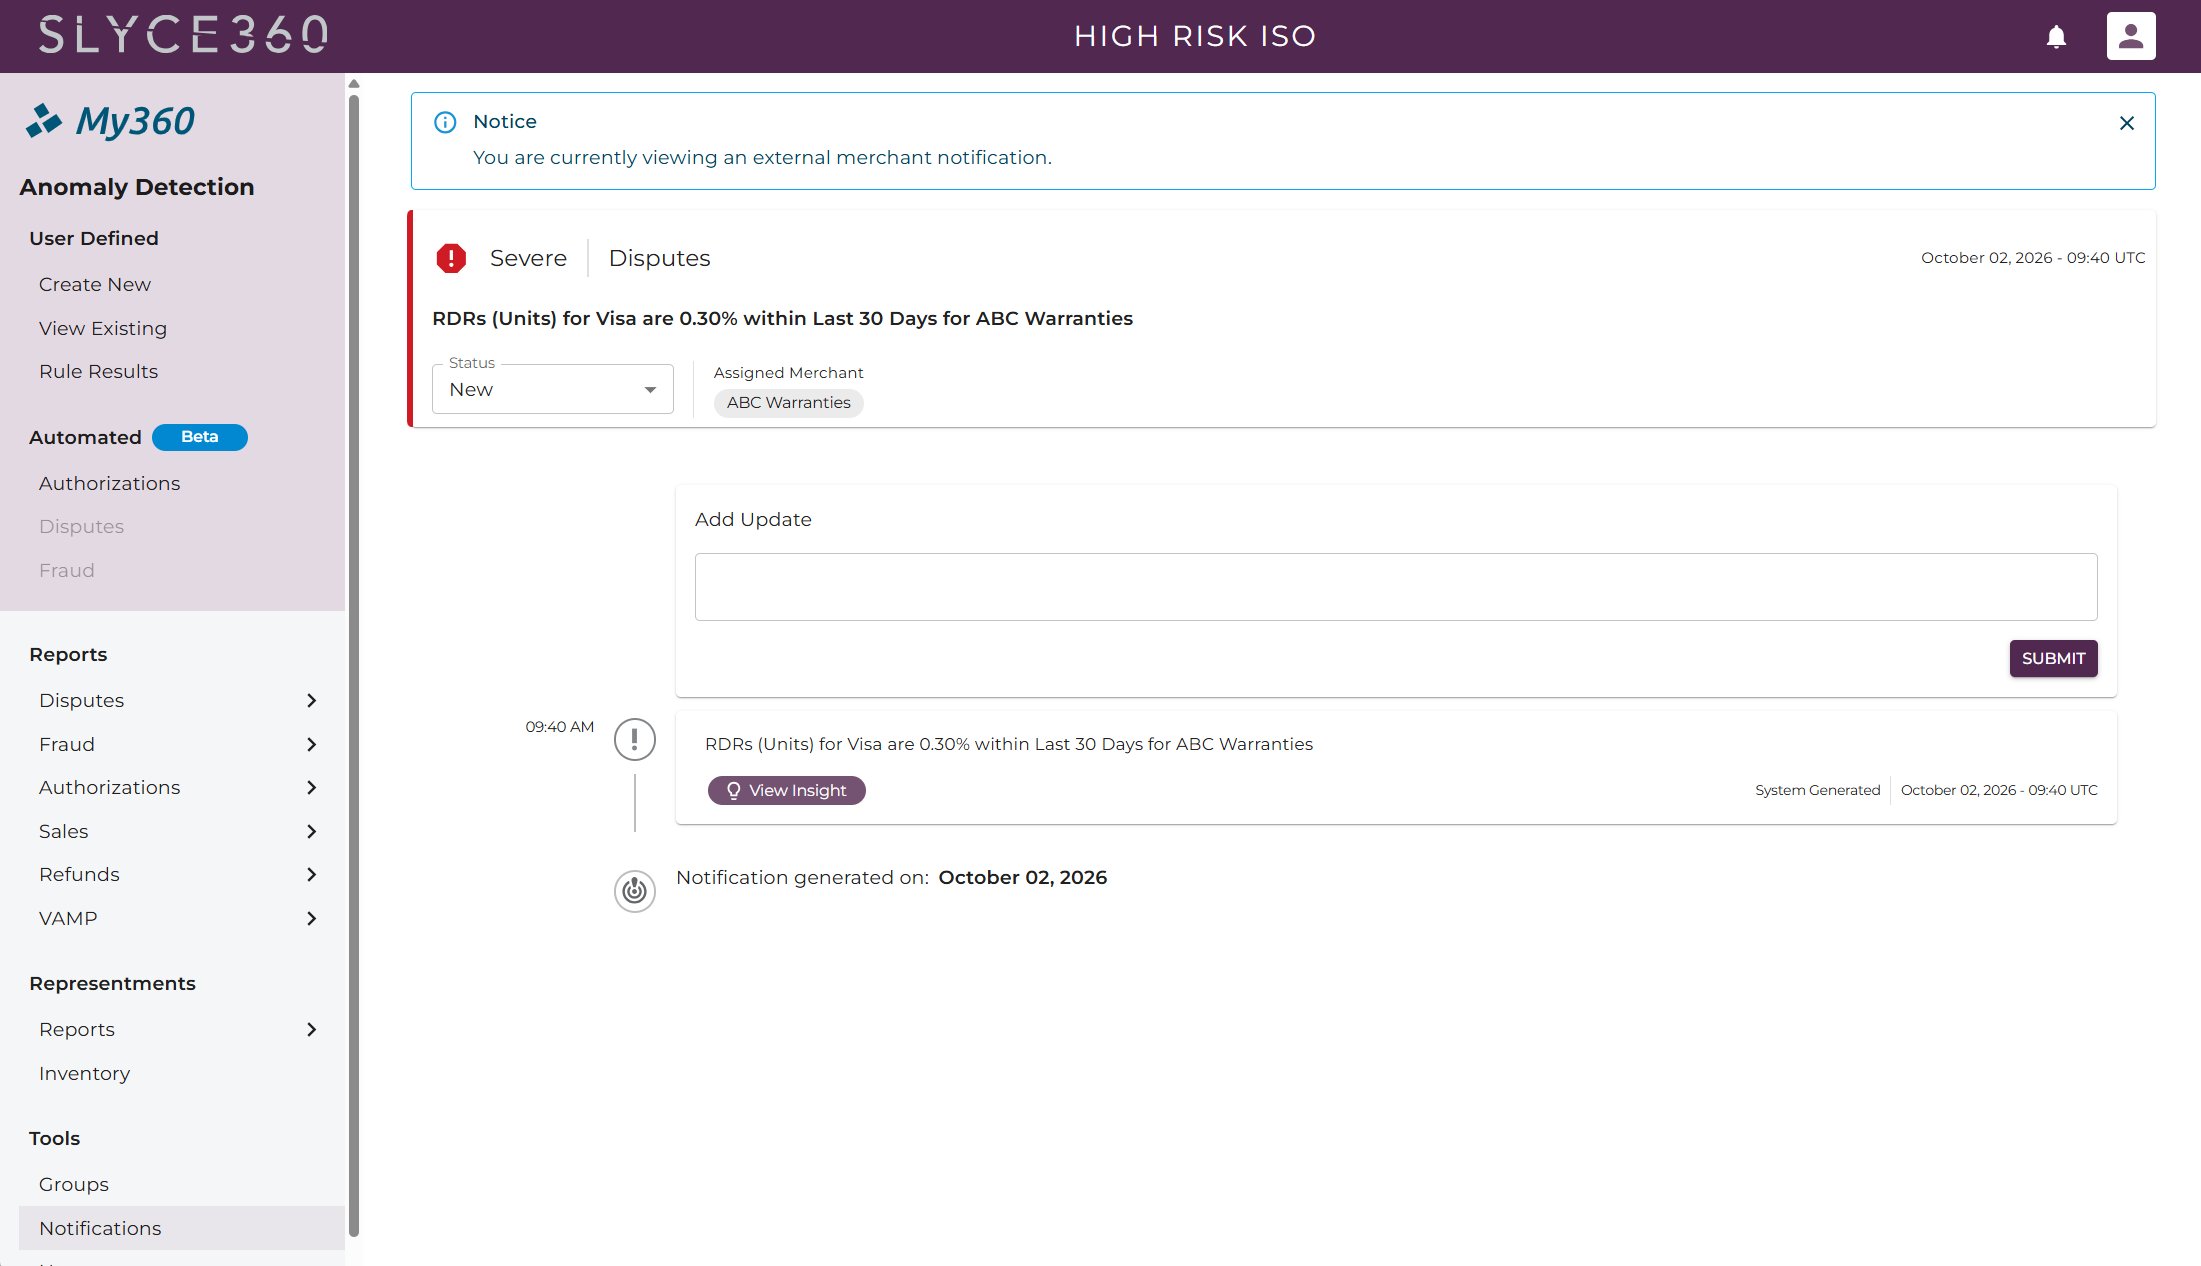The image size is (2201, 1266).
Task: Open Groups under Tools
Action: click(x=74, y=1184)
